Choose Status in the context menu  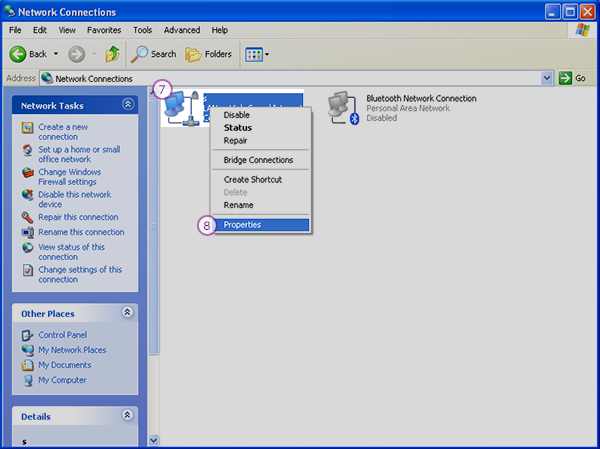pyautogui.click(x=261, y=128)
